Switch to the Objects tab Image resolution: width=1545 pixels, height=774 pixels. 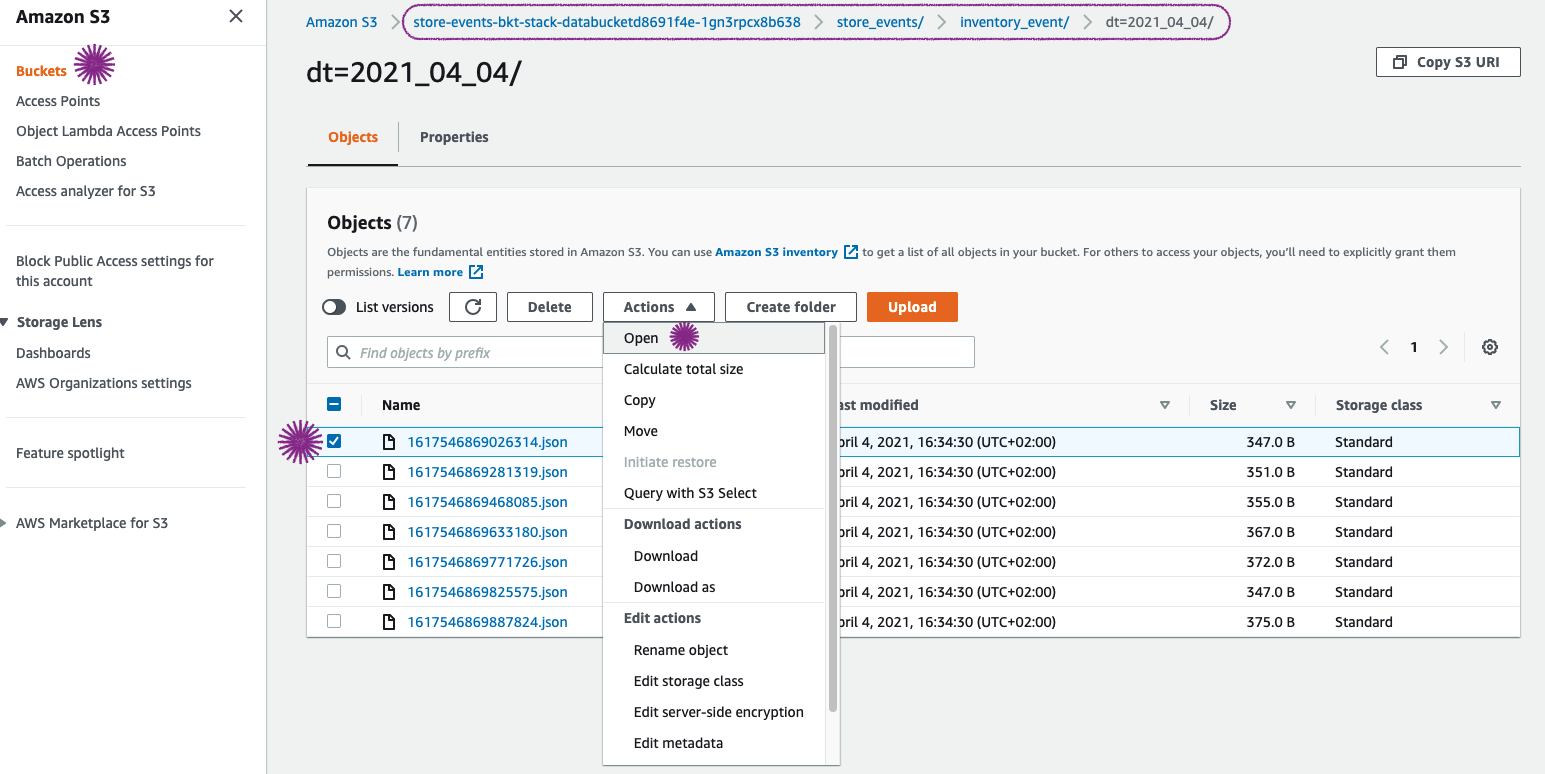click(353, 137)
